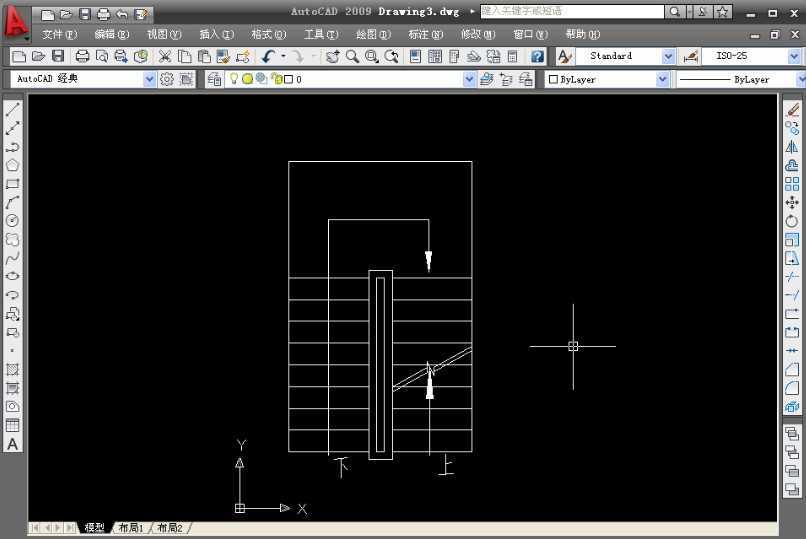Screen dimensions: 806x539
Task: Toggle layer 0 lock icon
Action: point(278,79)
